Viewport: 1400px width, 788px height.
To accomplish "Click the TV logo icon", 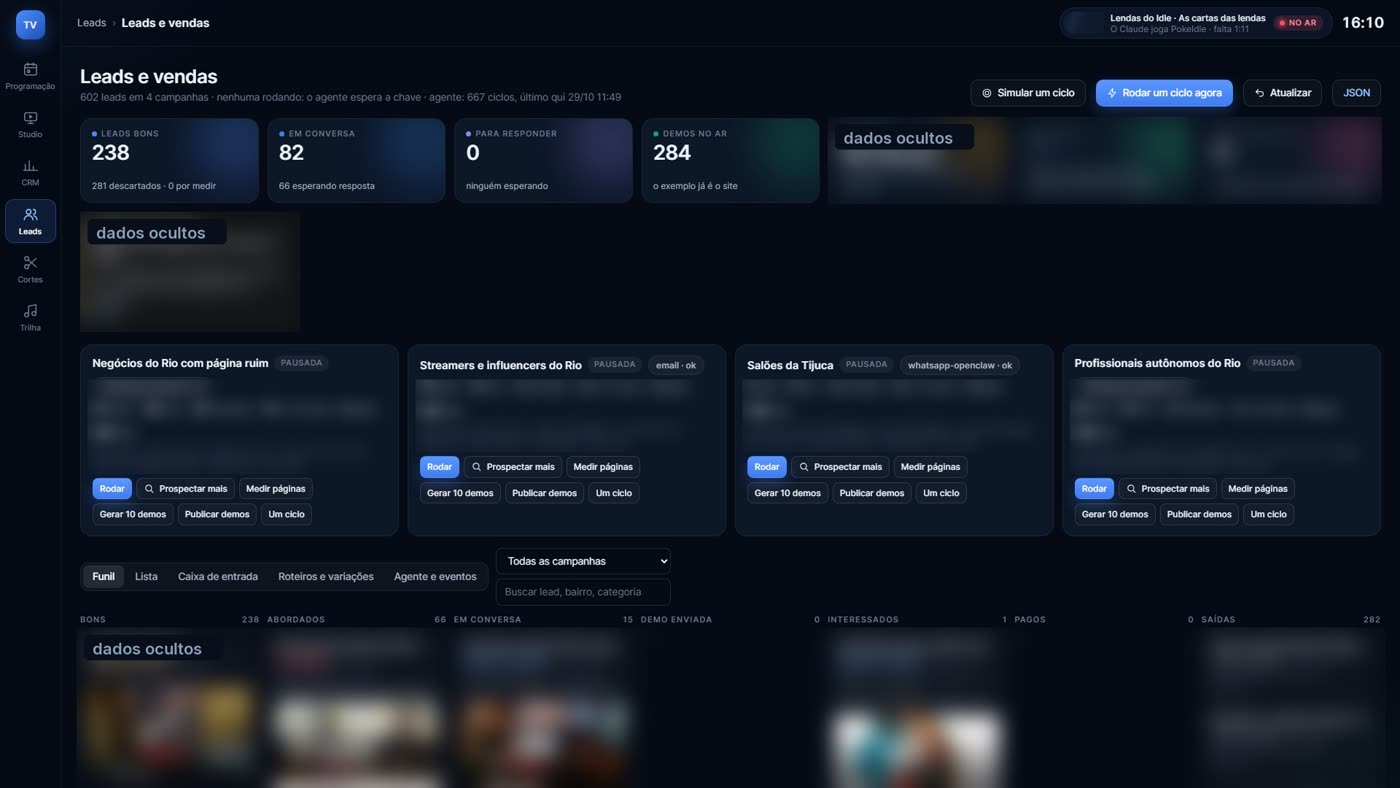I will tap(30, 25).
